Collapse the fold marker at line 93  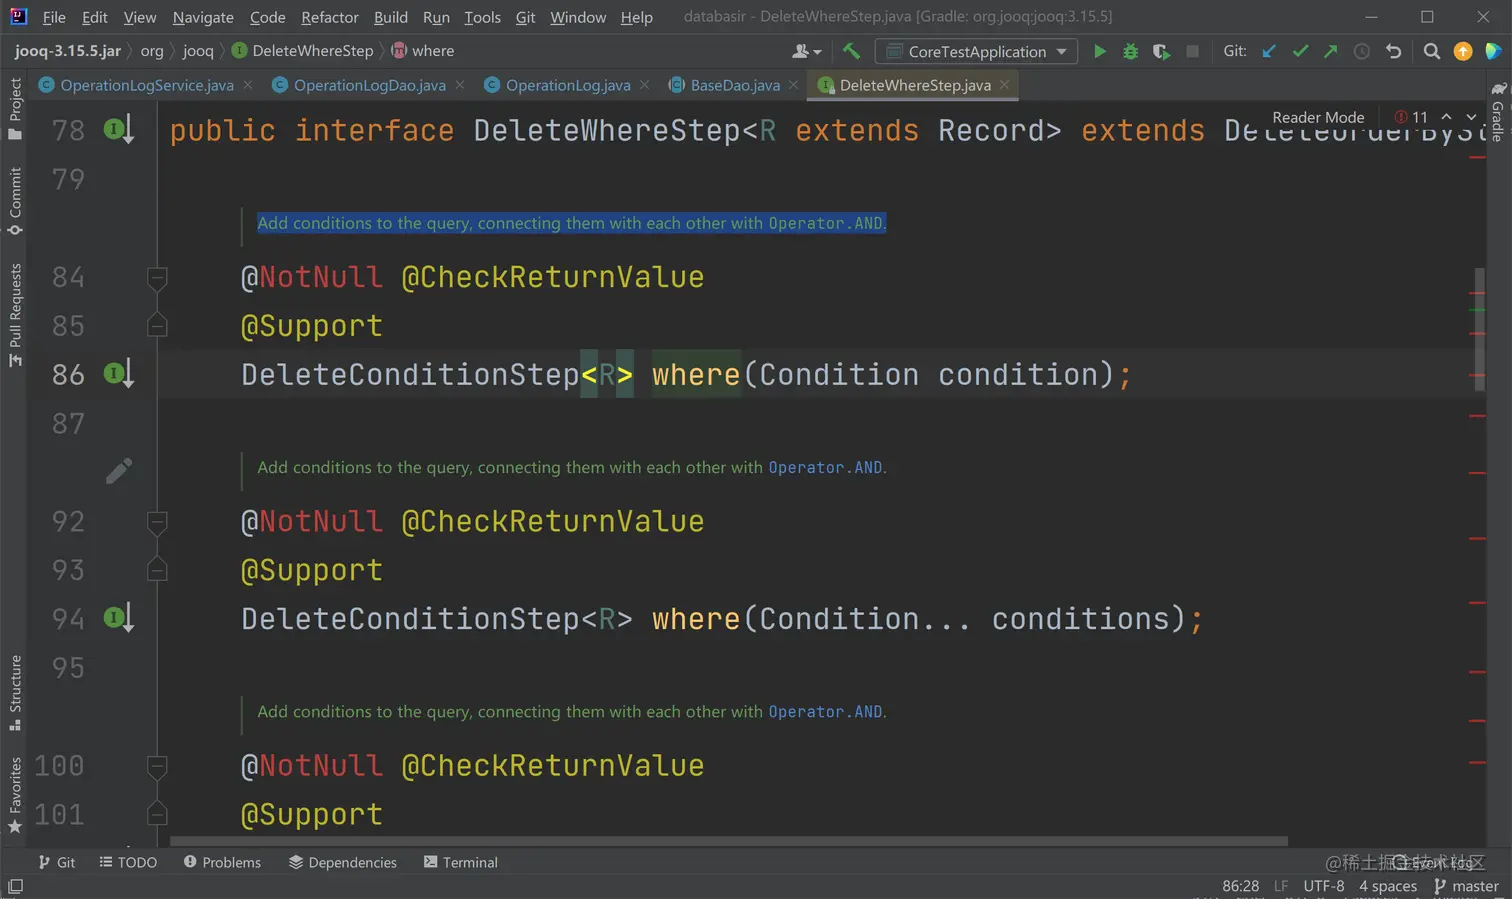(157, 570)
